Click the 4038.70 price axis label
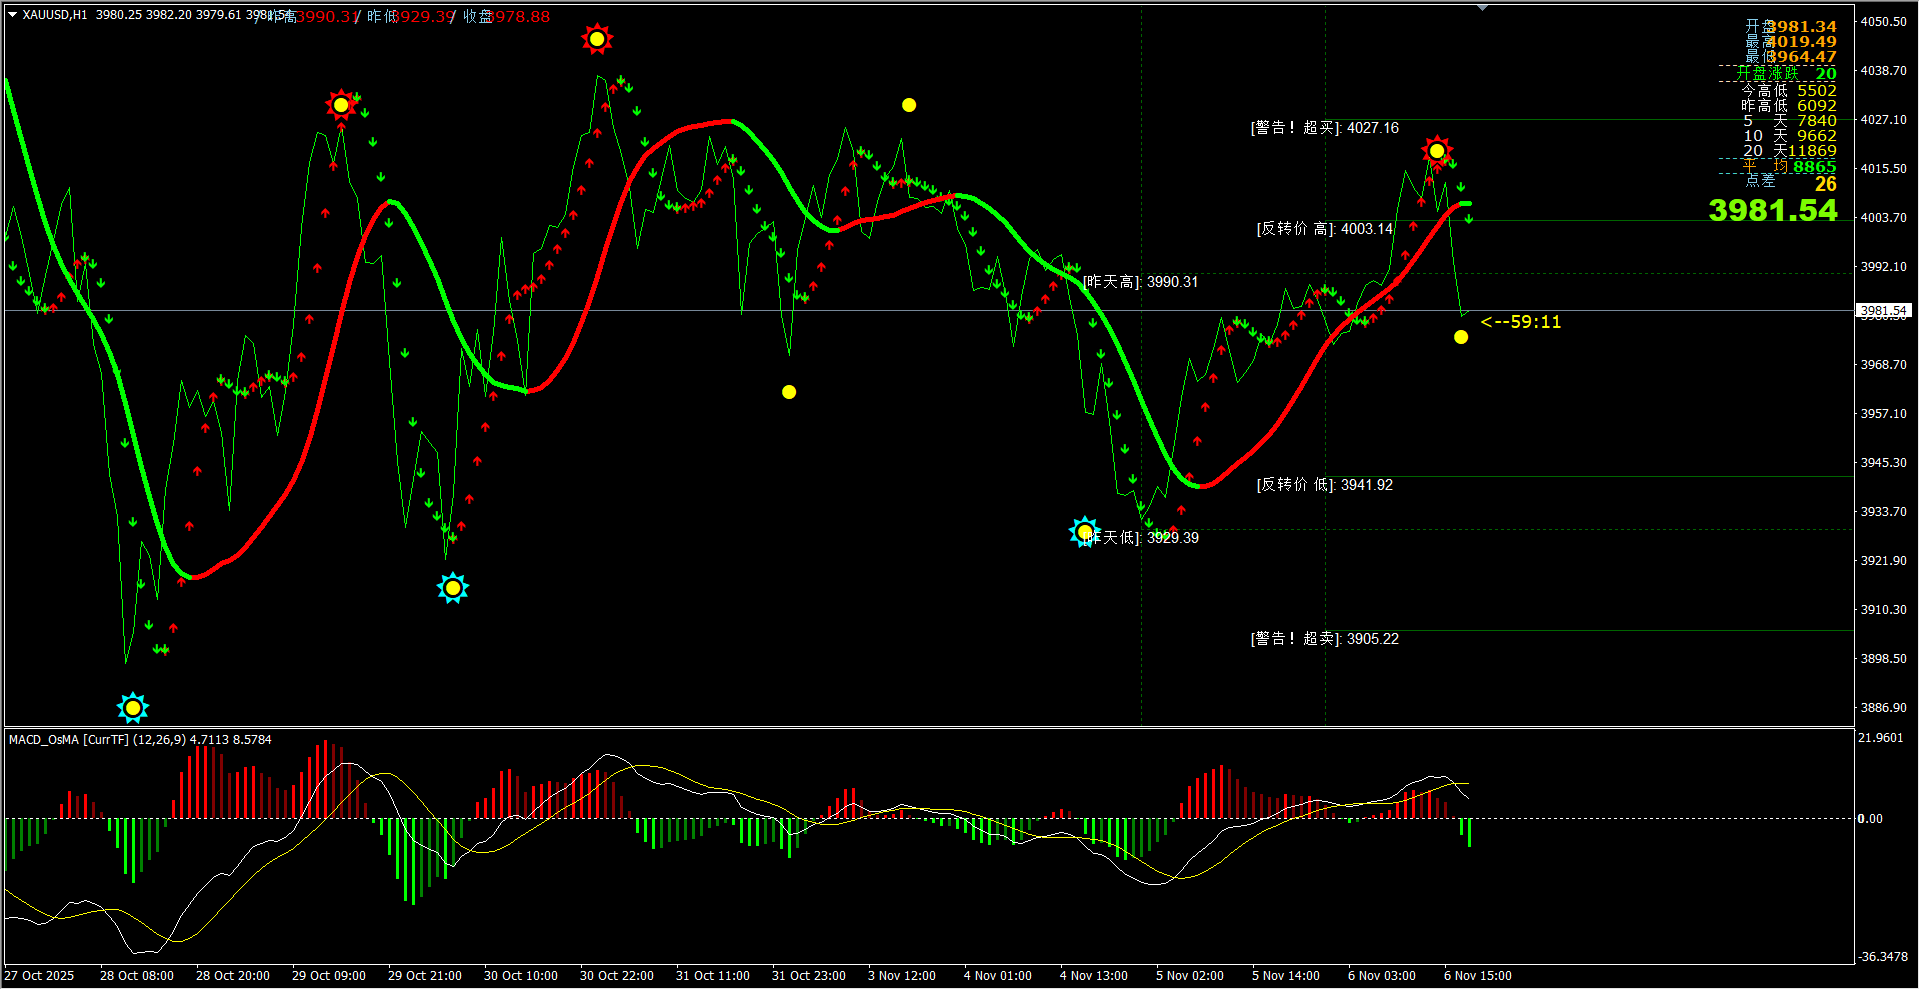This screenshot has height=990, width=1920. point(1883,71)
